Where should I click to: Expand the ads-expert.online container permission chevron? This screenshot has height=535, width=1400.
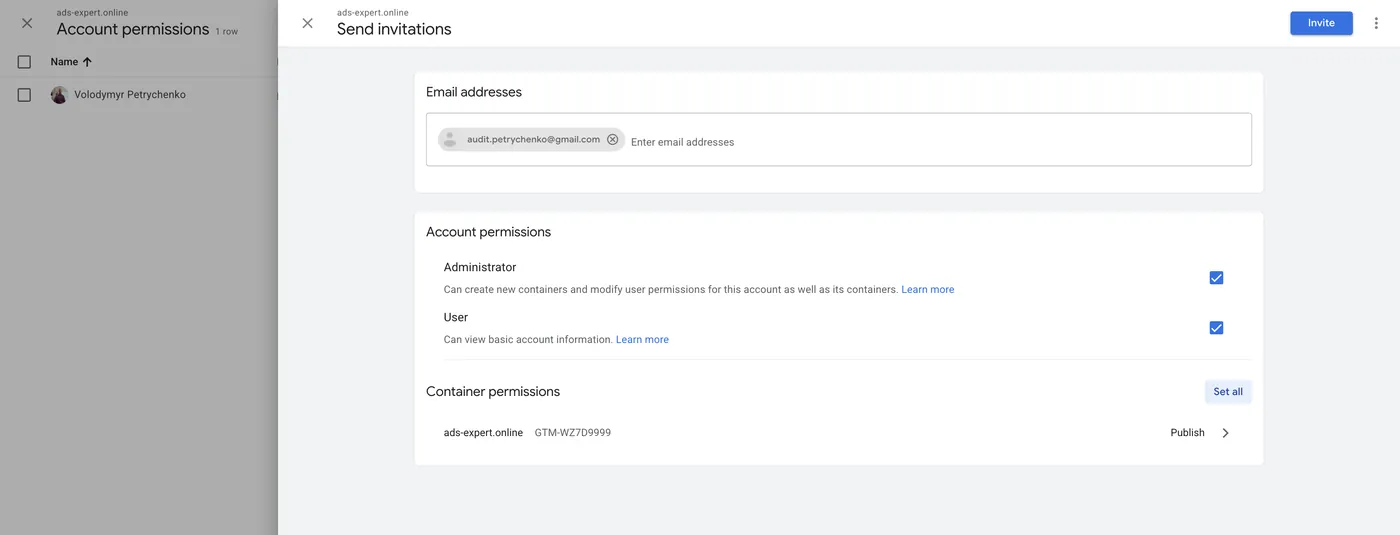(x=1226, y=433)
